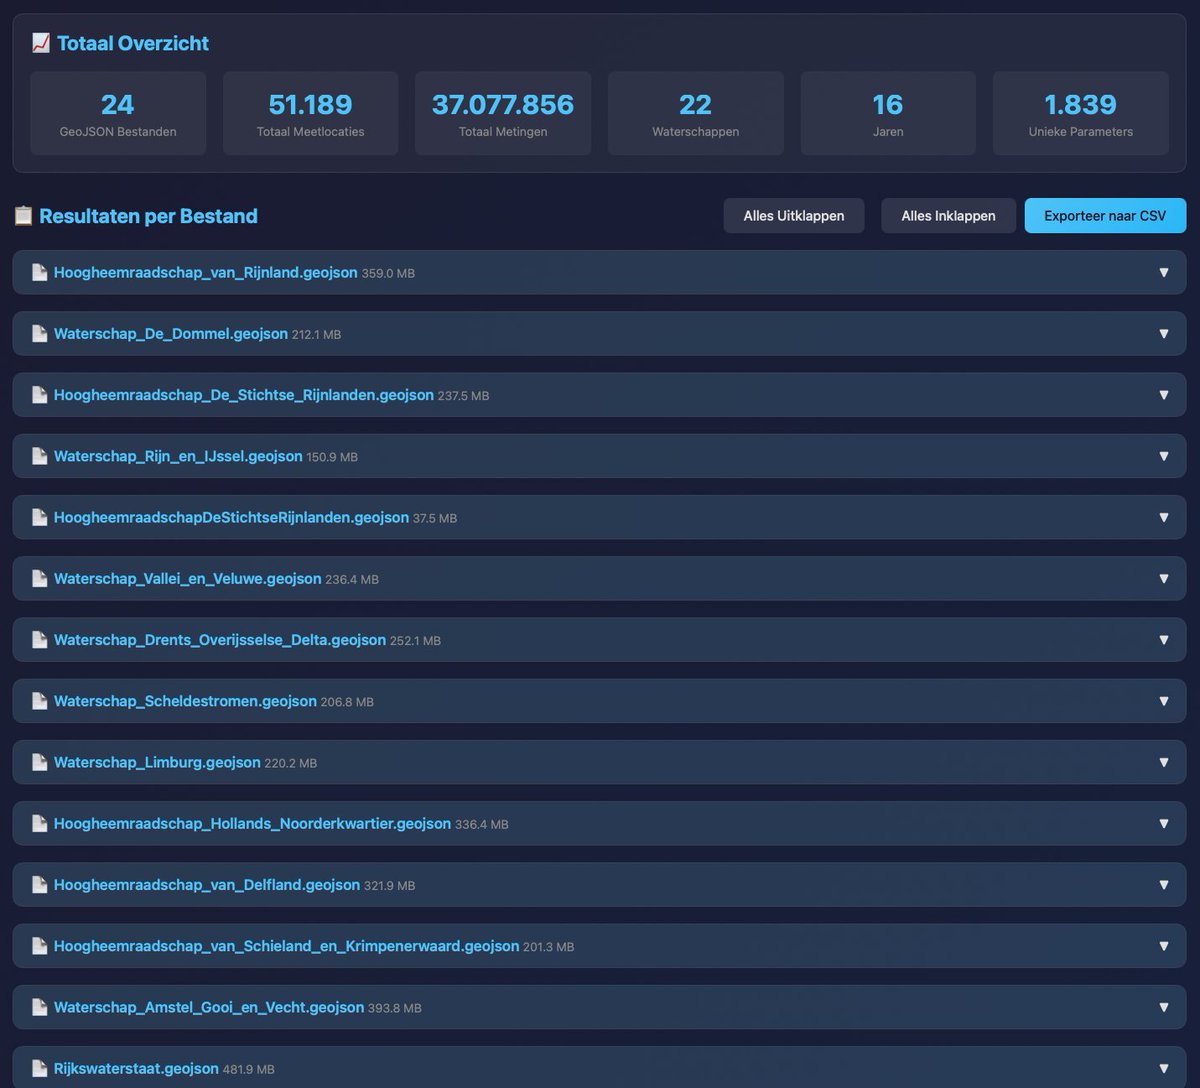This screenshot has height=1088, width=1200.
Task: Click the 16 Jaren stat card
Action: (x=888, y=113)
